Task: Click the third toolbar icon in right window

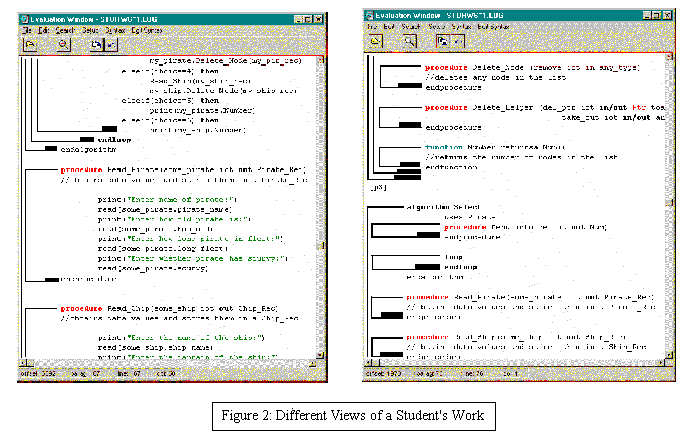Action: point(441,41)
